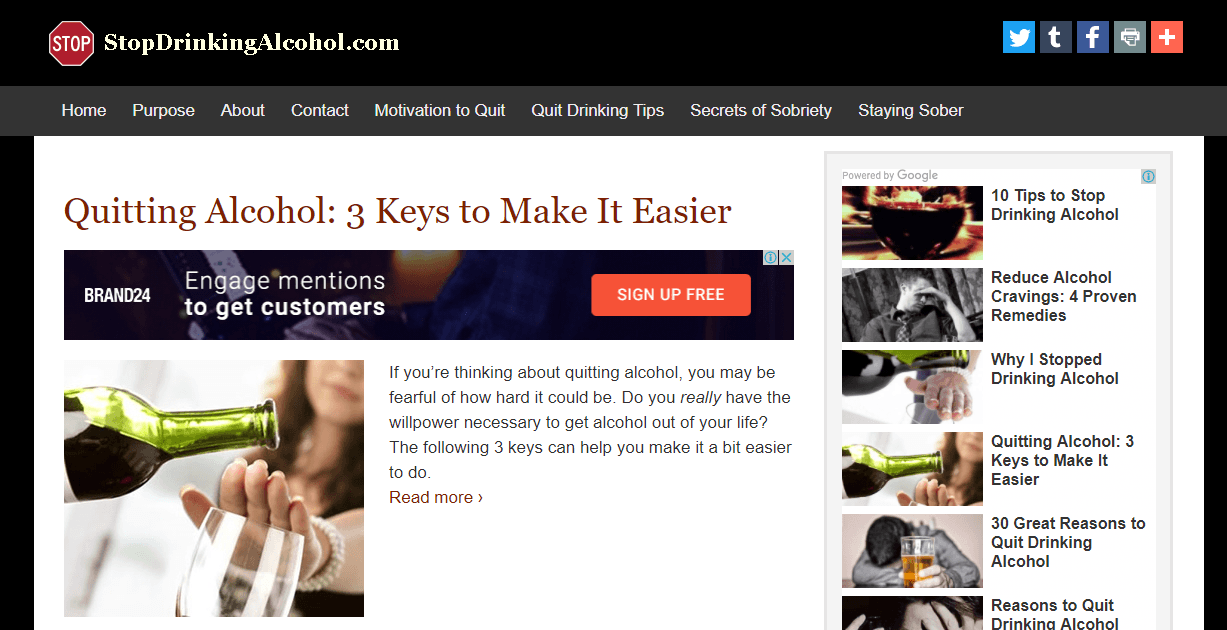Click the red STOP sign logo

point(71,43)
